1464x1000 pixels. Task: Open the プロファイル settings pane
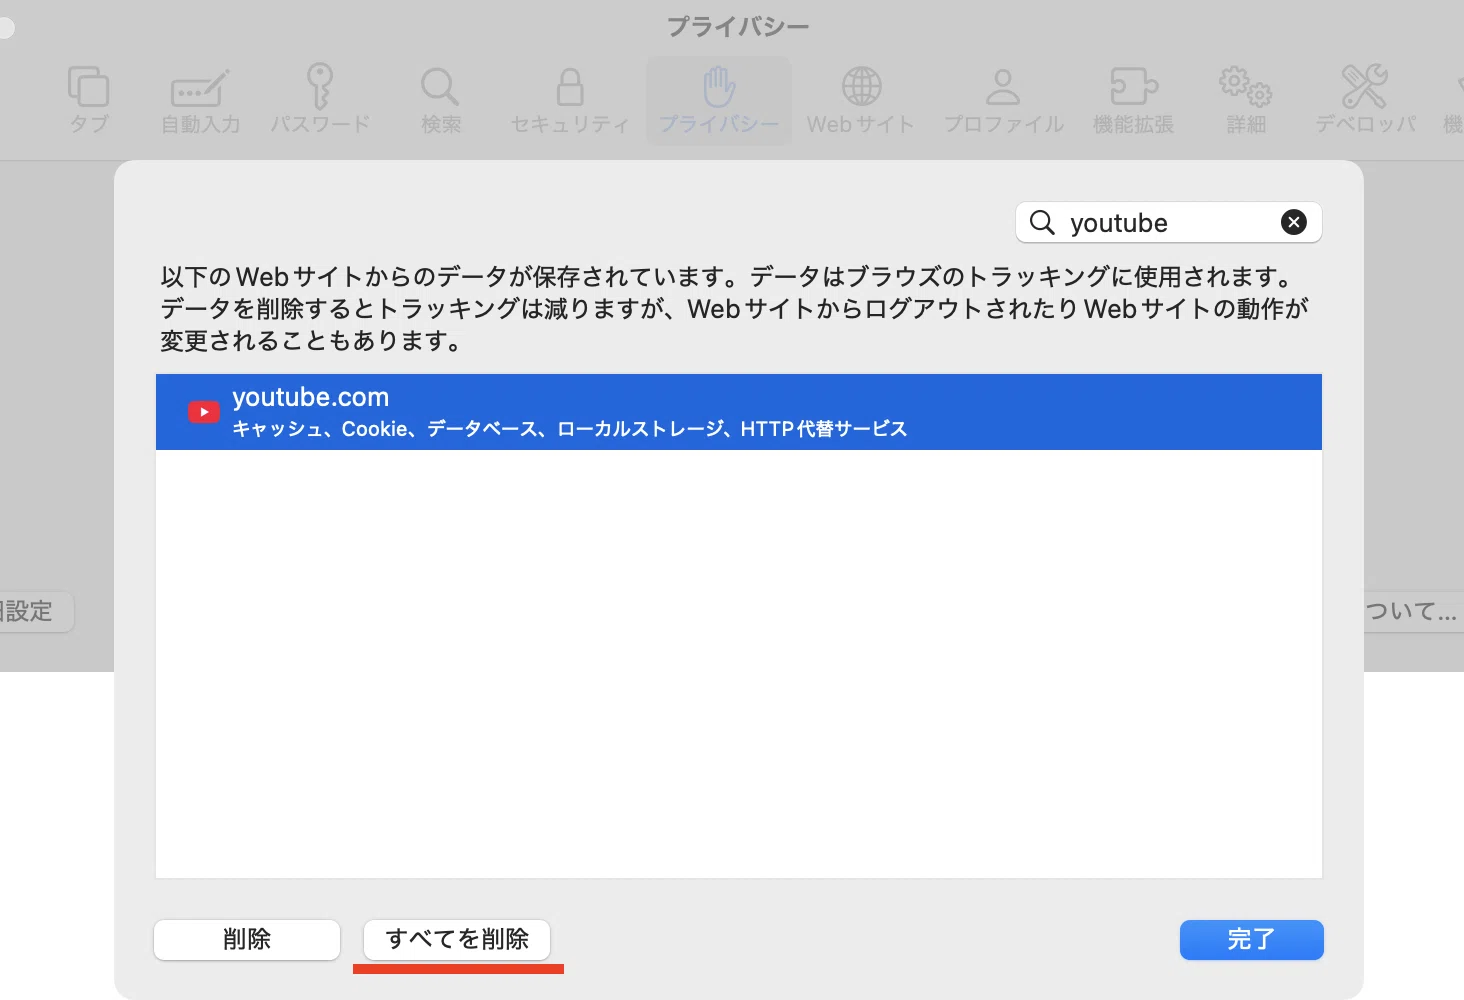(1004, 100)
